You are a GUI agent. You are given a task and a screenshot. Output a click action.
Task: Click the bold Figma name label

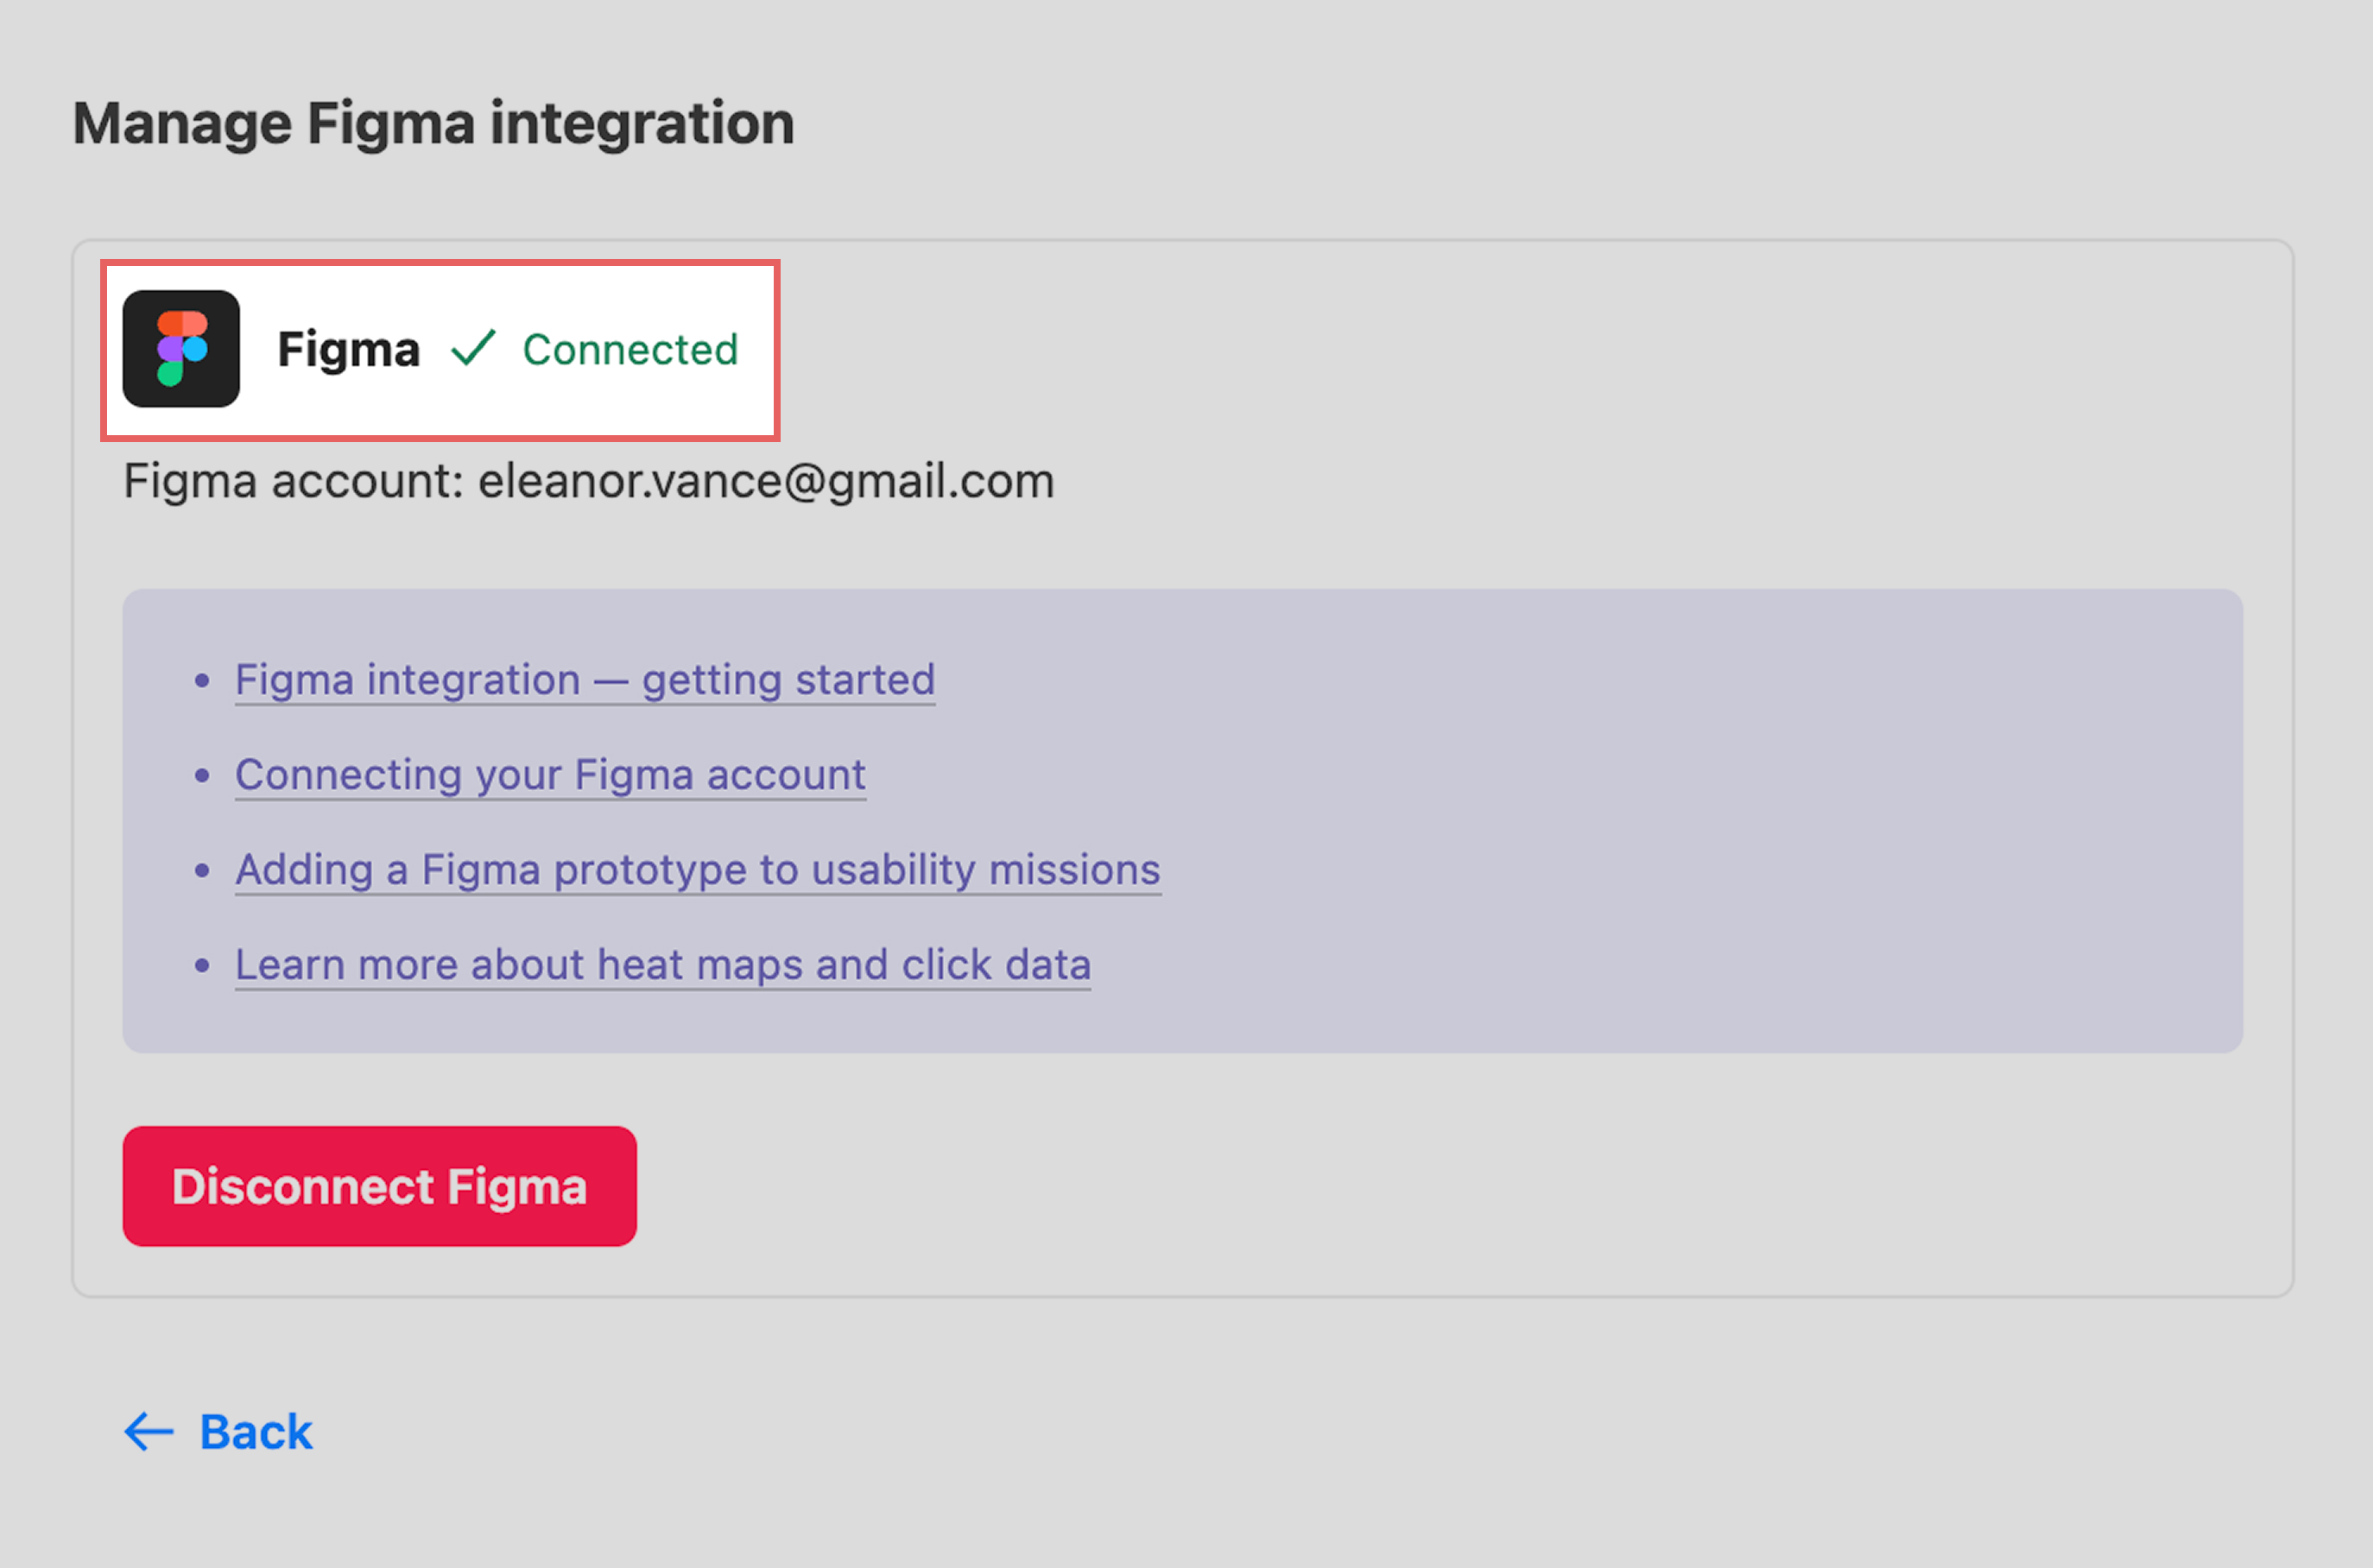click(348, 350)
